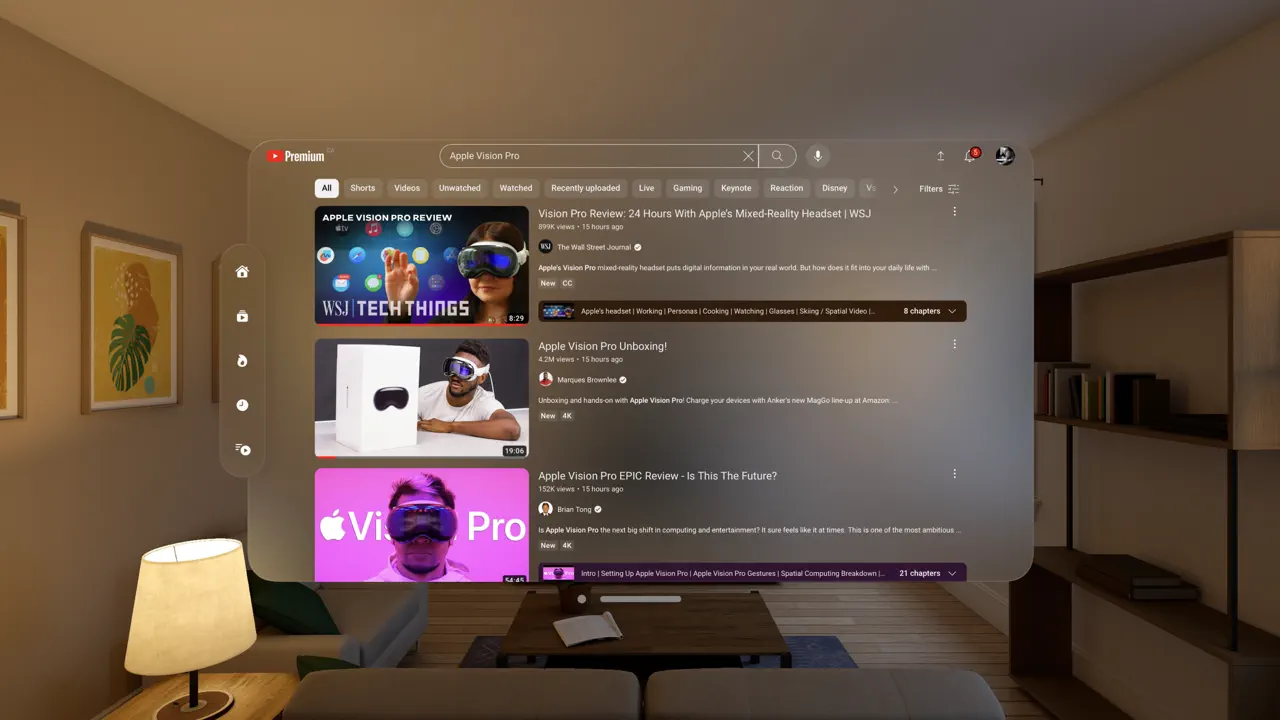Open title 'Apple Vision Pro Unboxing!'
Viewport: 1280px width, 720px height.
click(602, 346)
